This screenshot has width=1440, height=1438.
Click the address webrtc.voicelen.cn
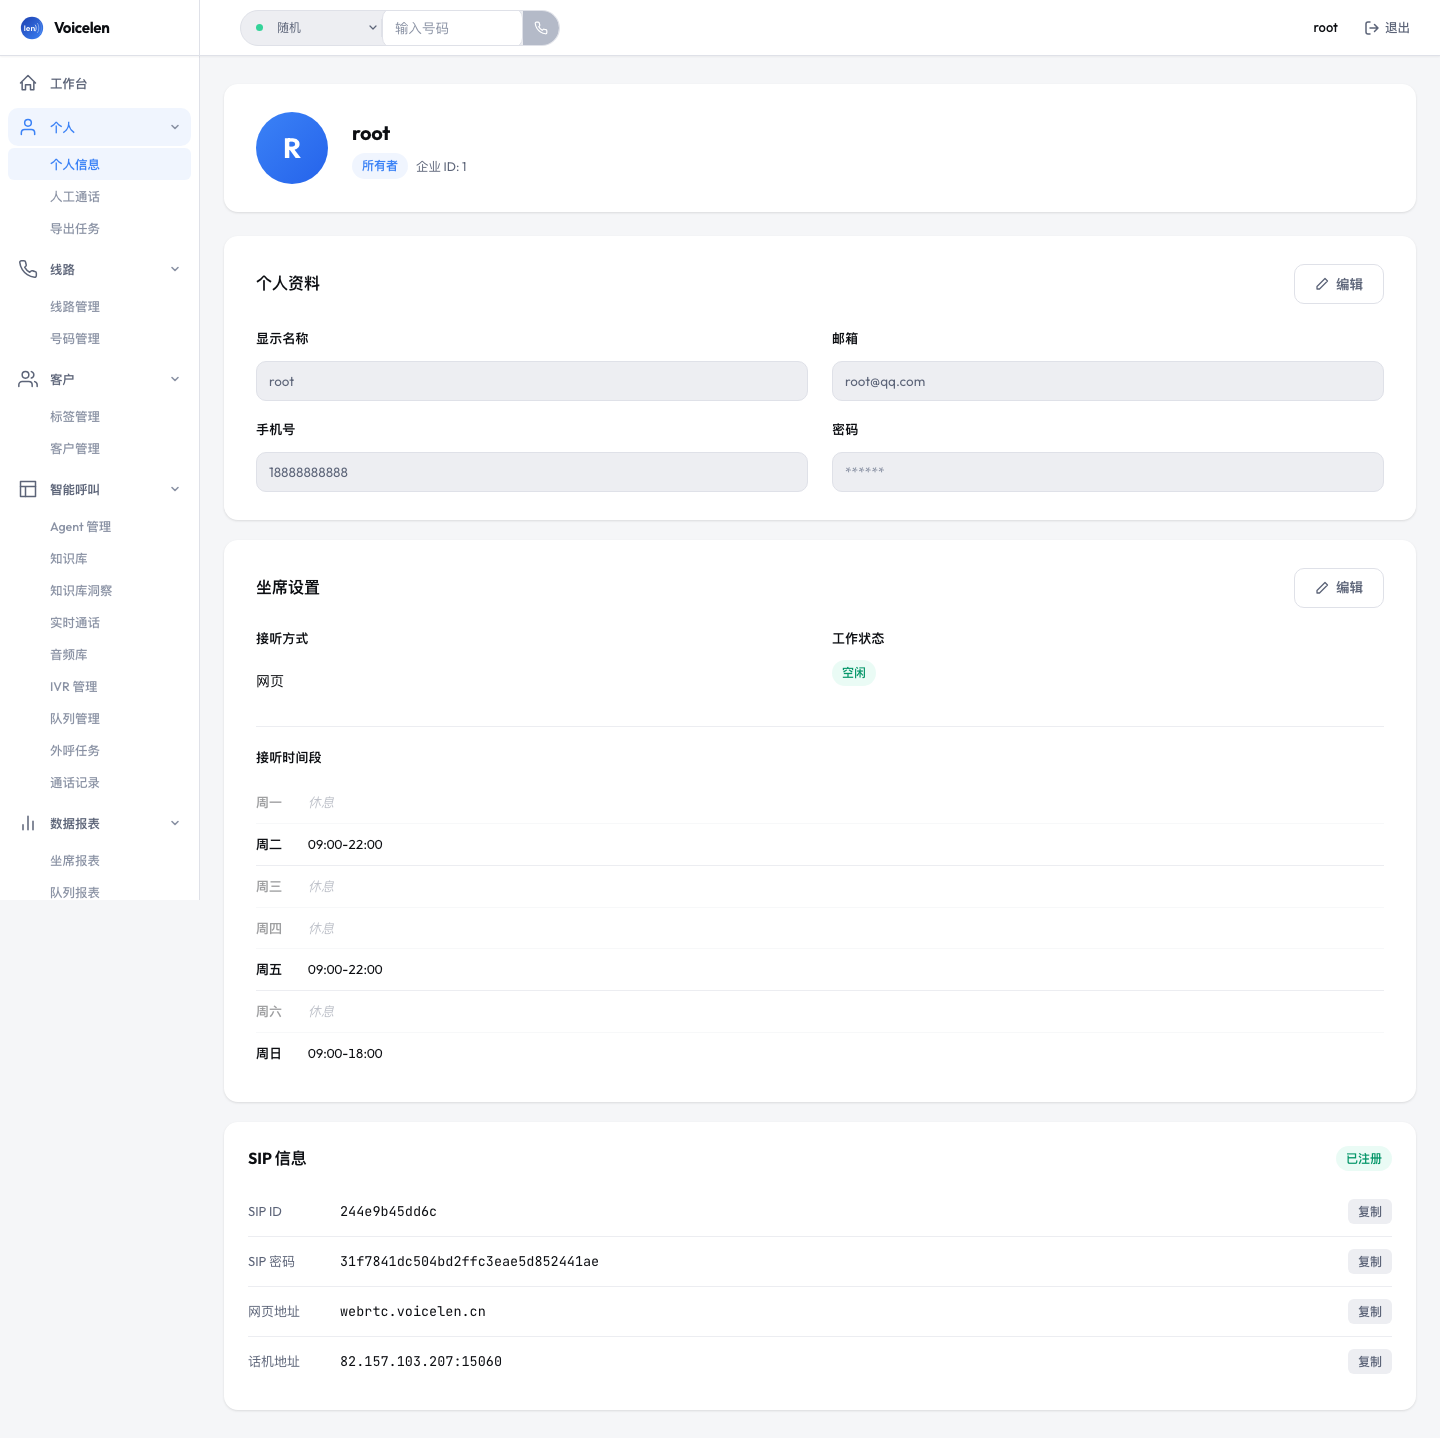pos(413,1312)
